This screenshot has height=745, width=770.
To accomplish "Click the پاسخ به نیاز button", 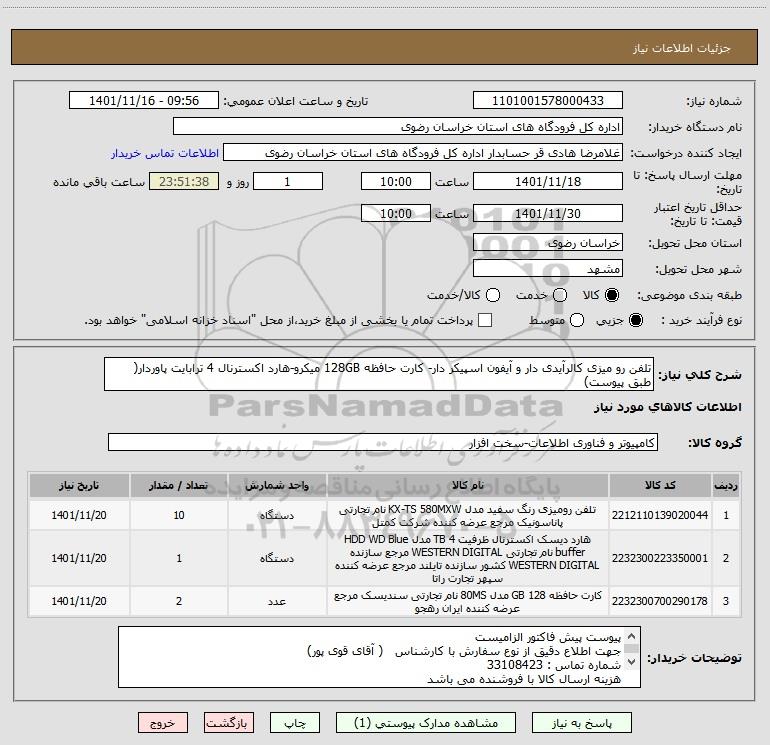I will coord(582,723).
